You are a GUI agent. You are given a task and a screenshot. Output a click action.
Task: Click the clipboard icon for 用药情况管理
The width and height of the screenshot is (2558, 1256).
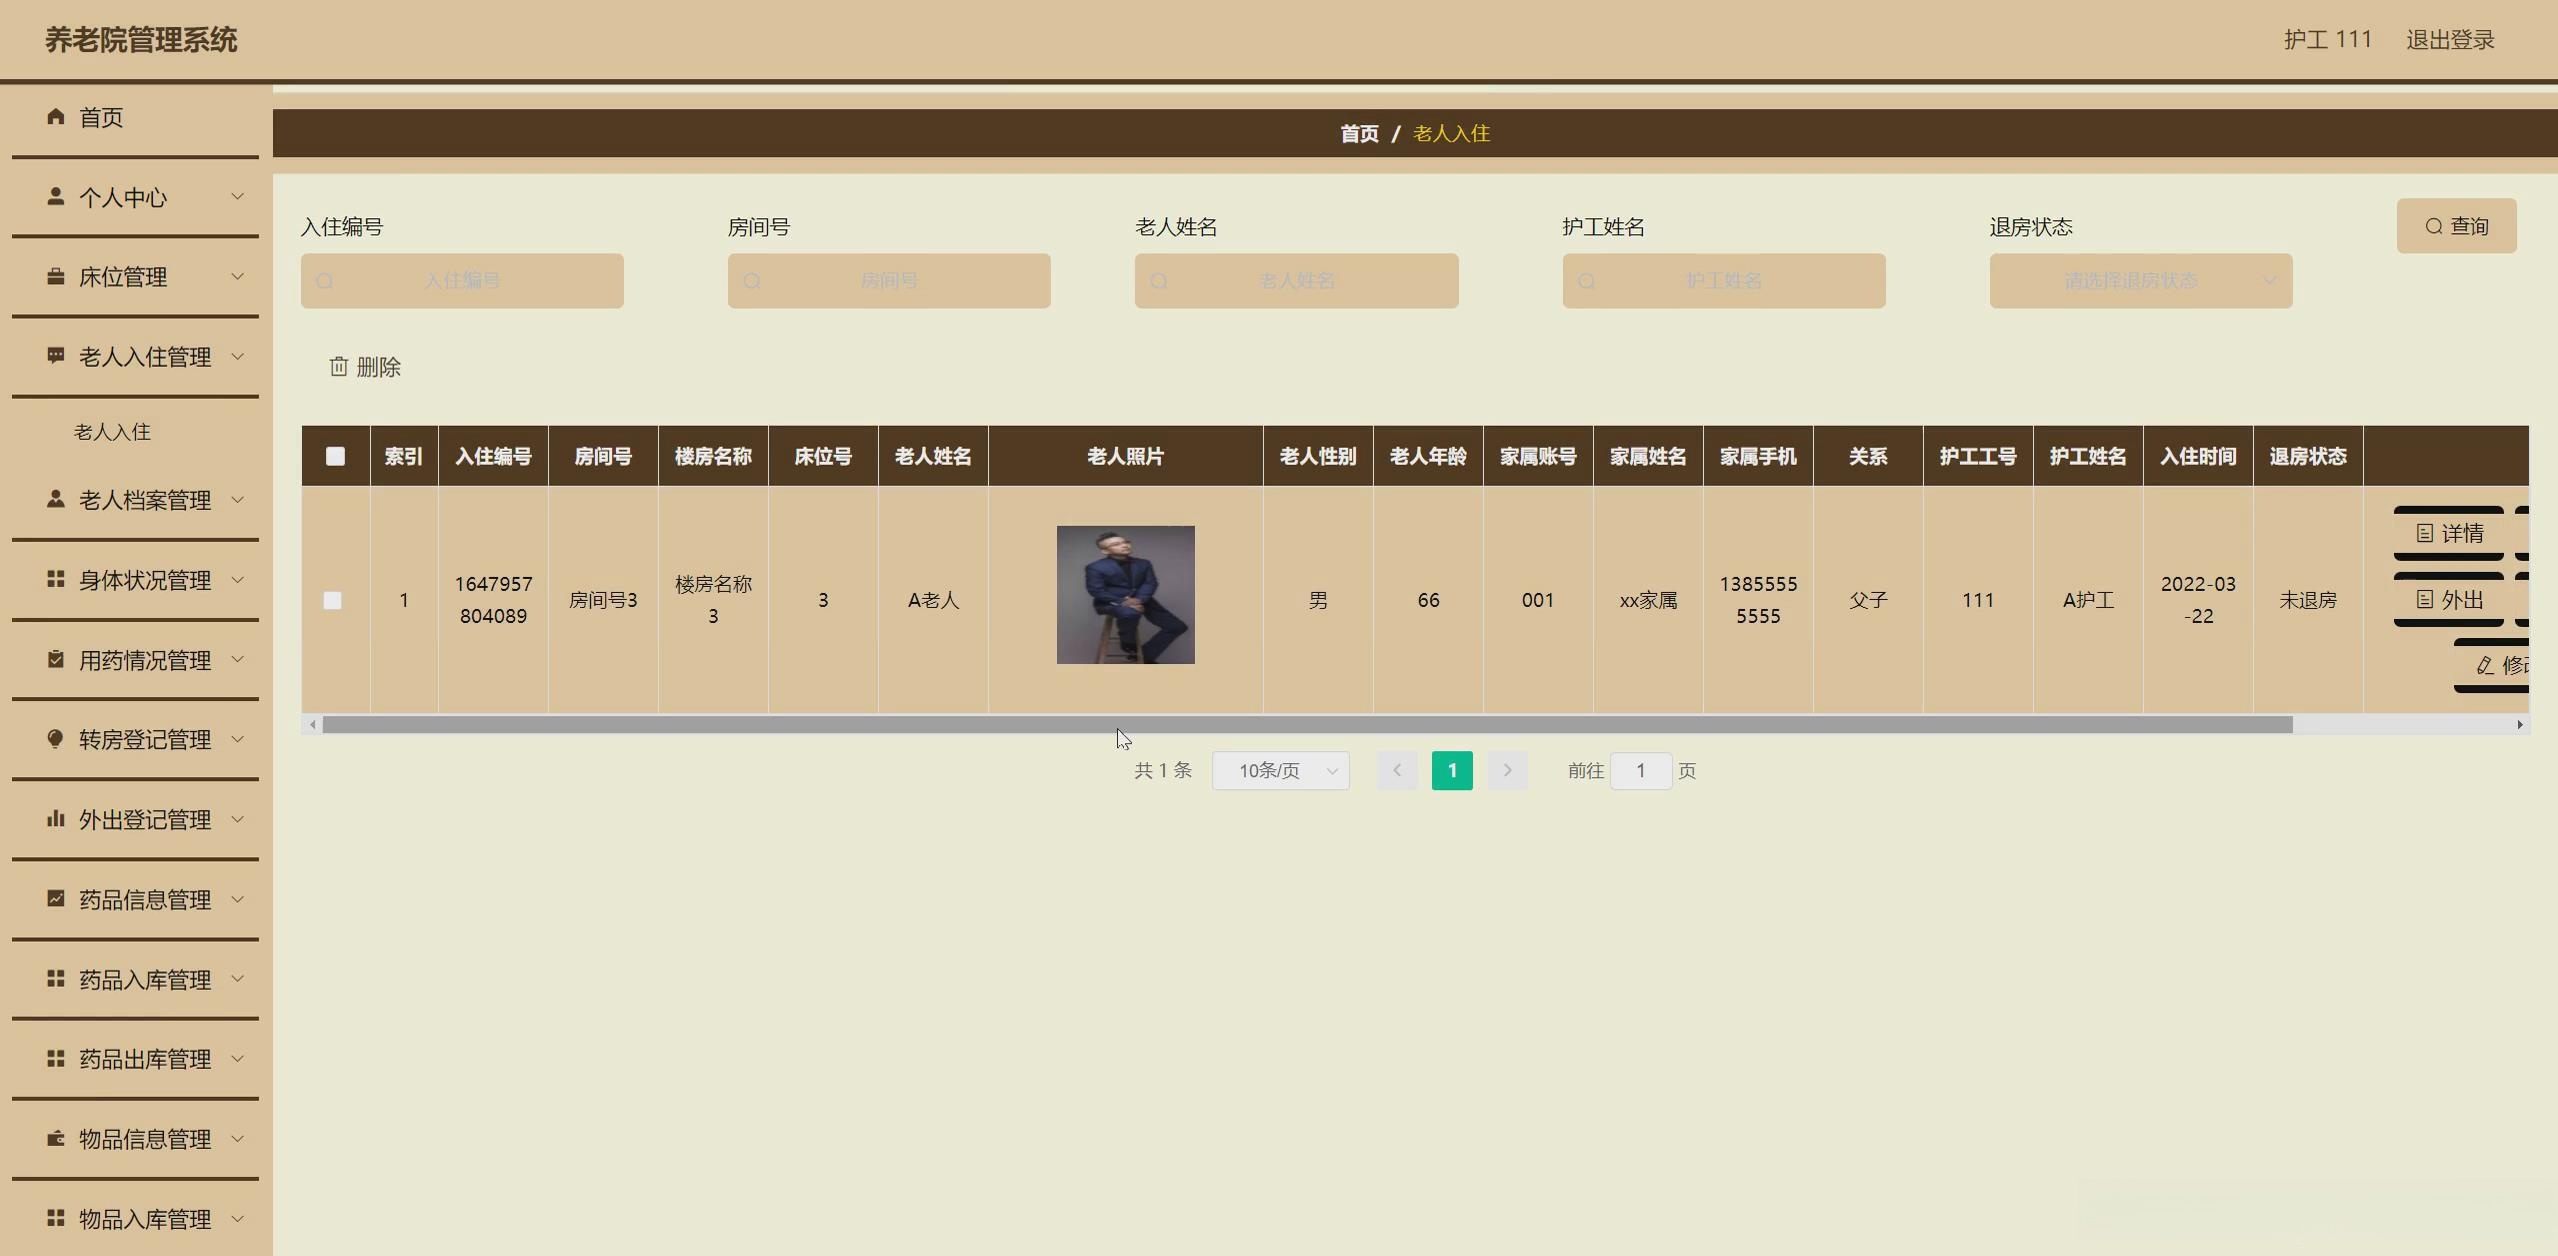56,659
